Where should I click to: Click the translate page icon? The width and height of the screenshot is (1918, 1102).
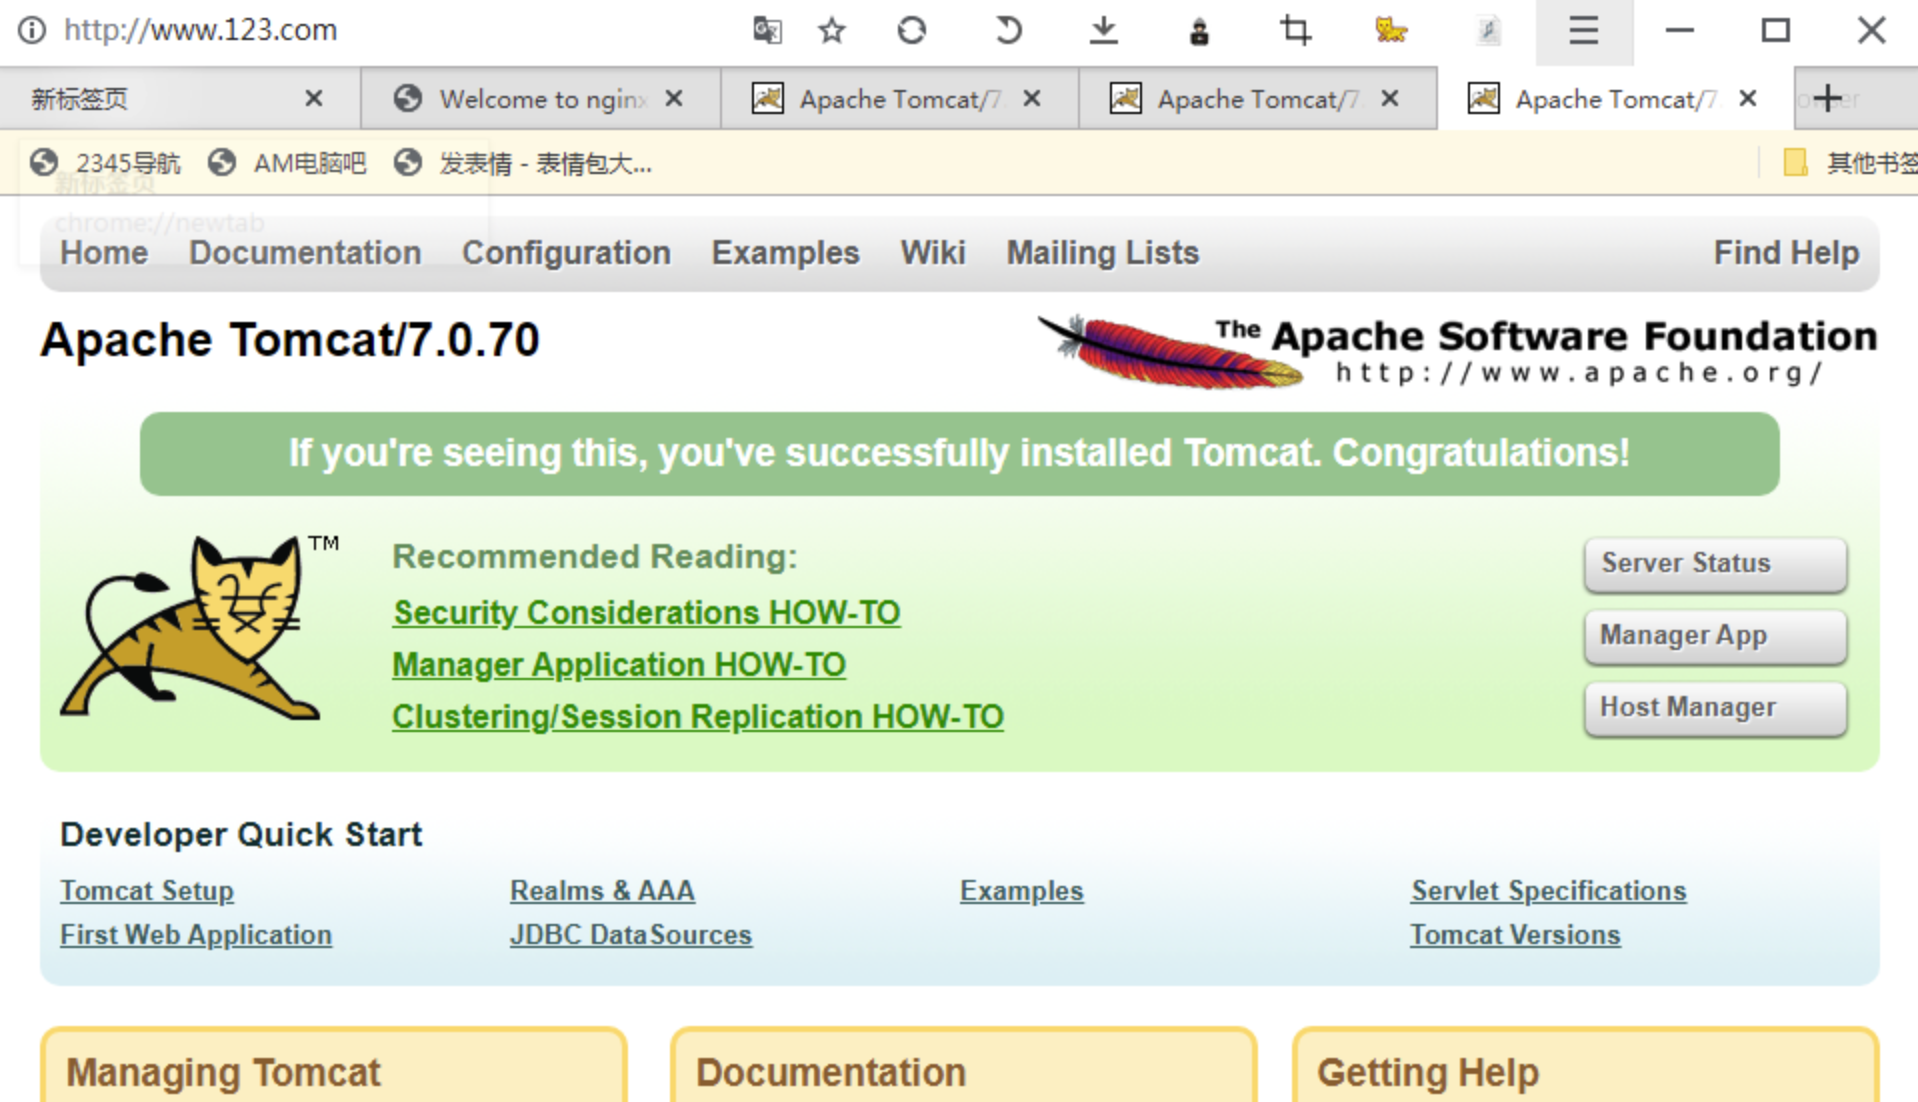pos(767,30)
